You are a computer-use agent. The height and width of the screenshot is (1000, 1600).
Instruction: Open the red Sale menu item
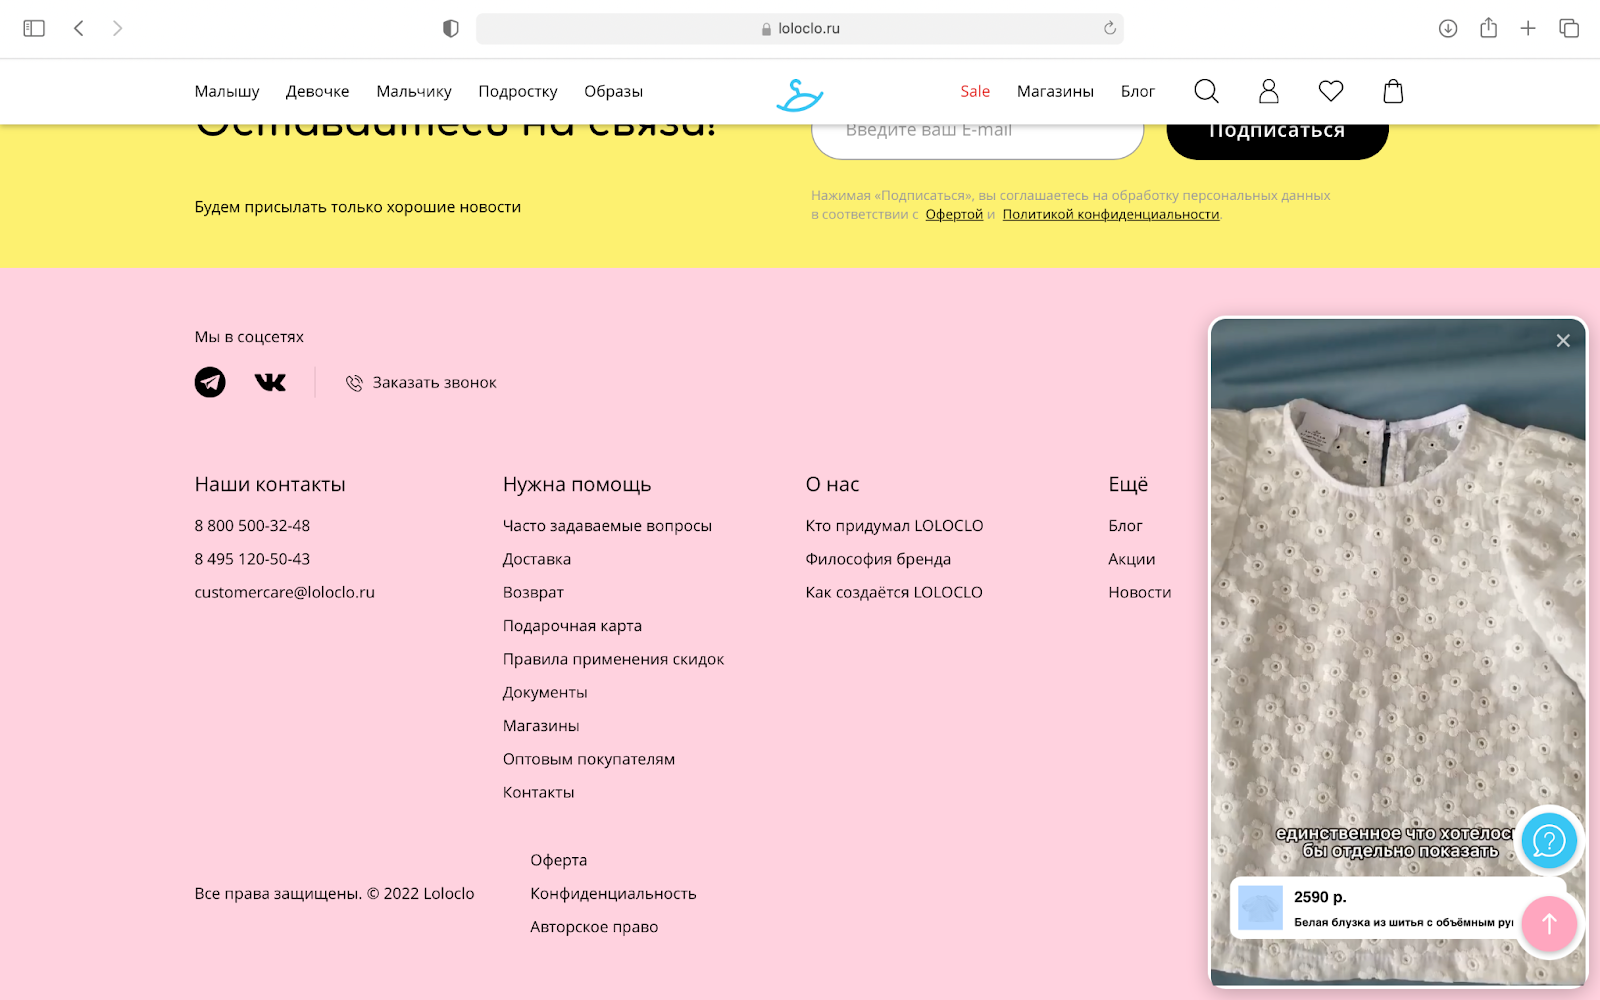975,92
